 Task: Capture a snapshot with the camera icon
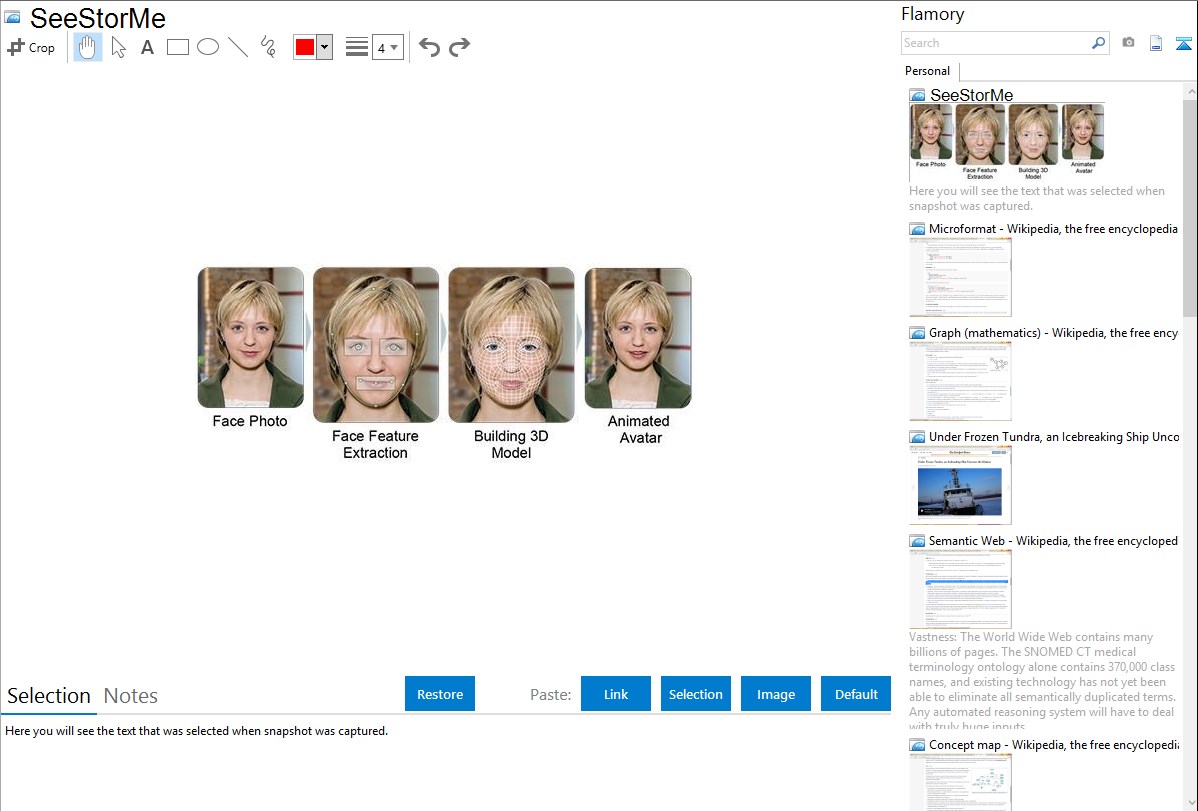coord(1128,43)
